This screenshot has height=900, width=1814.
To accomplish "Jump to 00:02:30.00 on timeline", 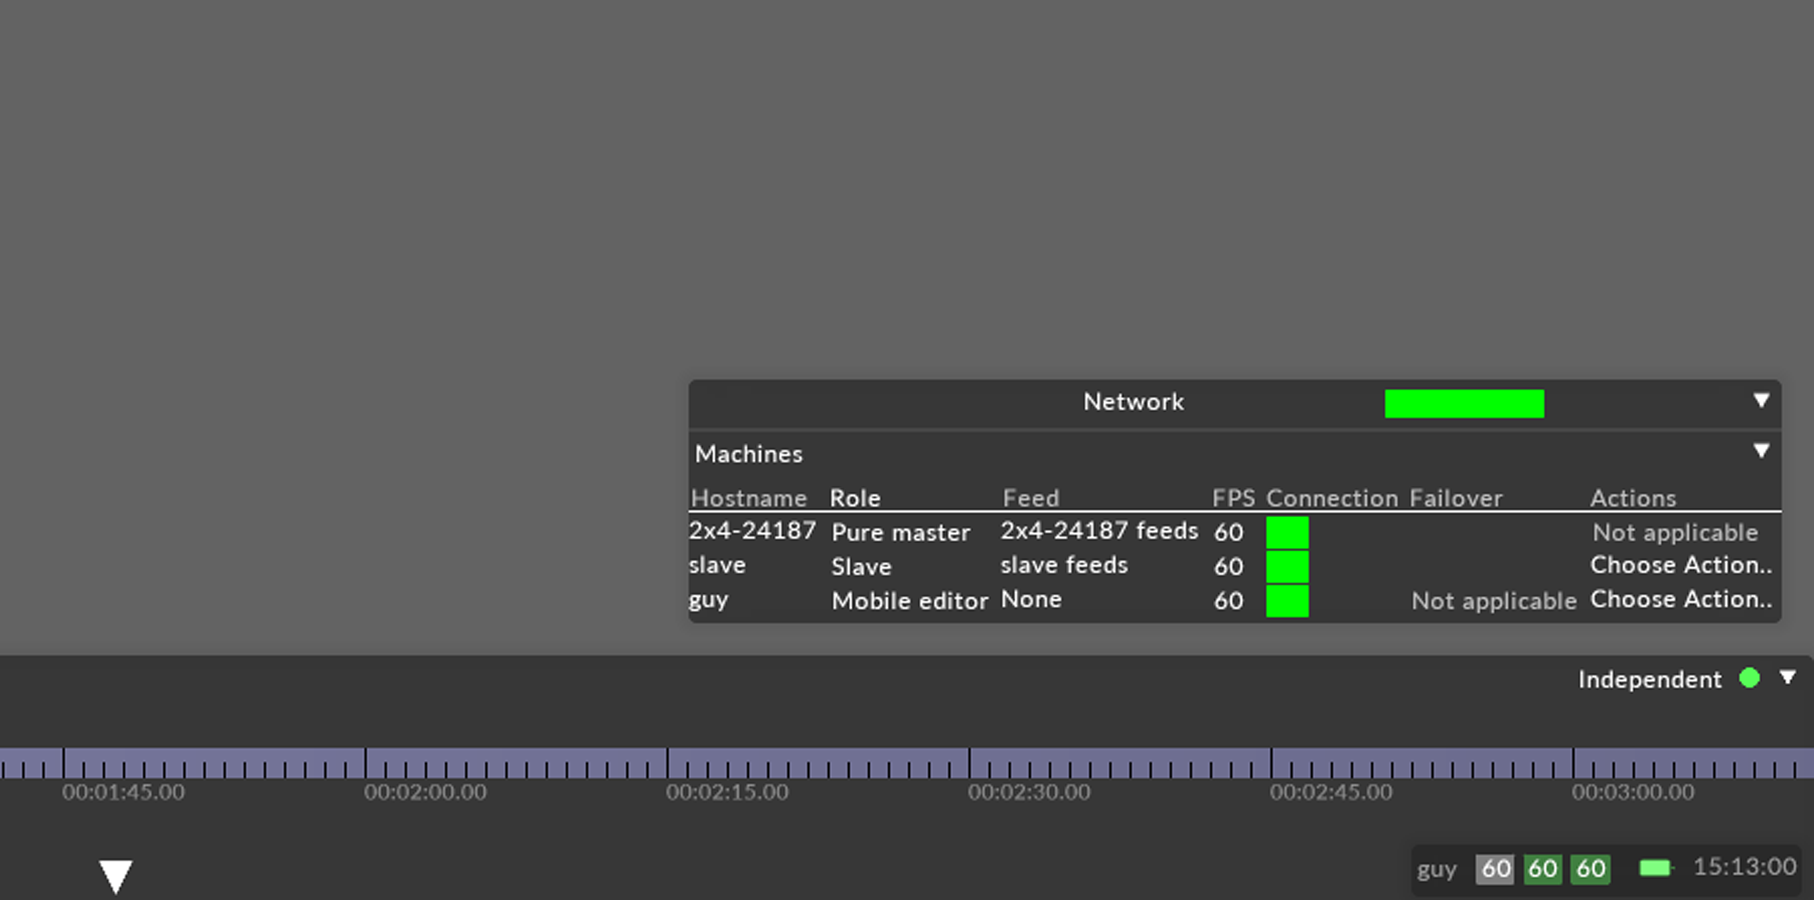I will 1029,793.
